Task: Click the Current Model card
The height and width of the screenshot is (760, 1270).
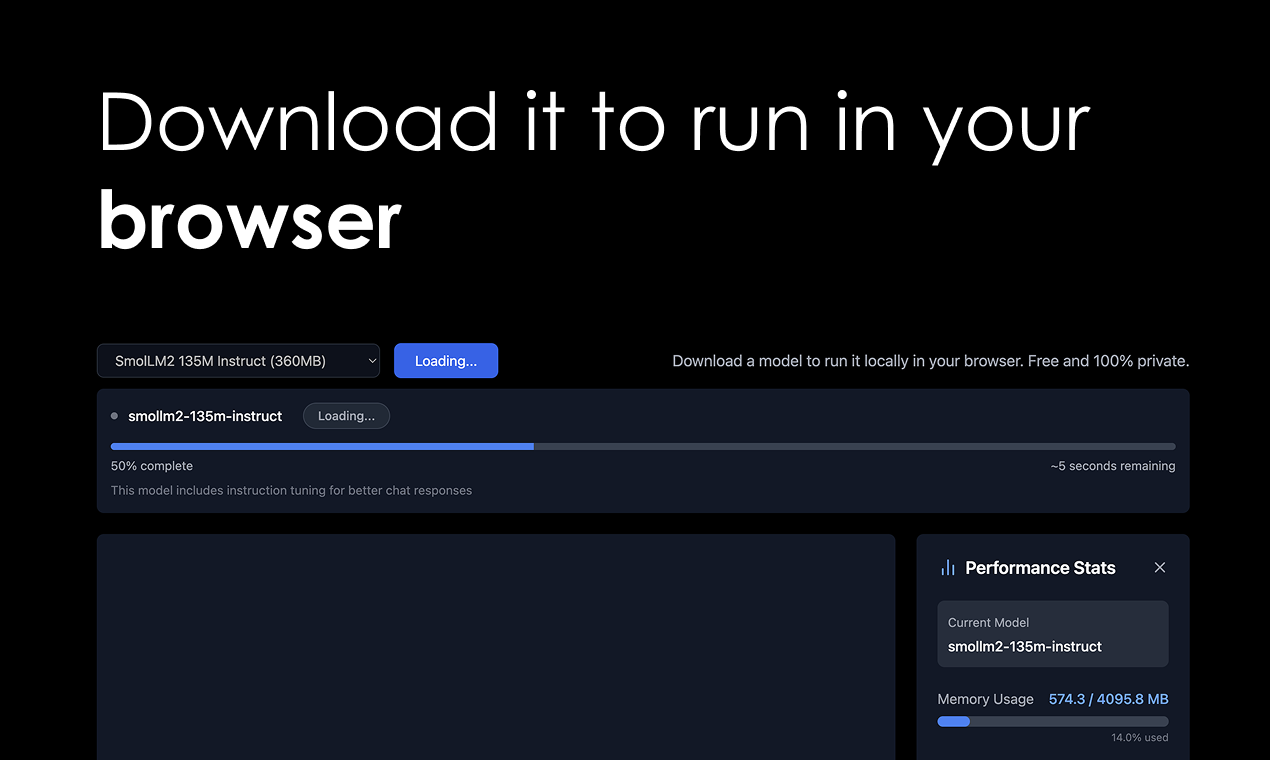Action: point(1053,634)
